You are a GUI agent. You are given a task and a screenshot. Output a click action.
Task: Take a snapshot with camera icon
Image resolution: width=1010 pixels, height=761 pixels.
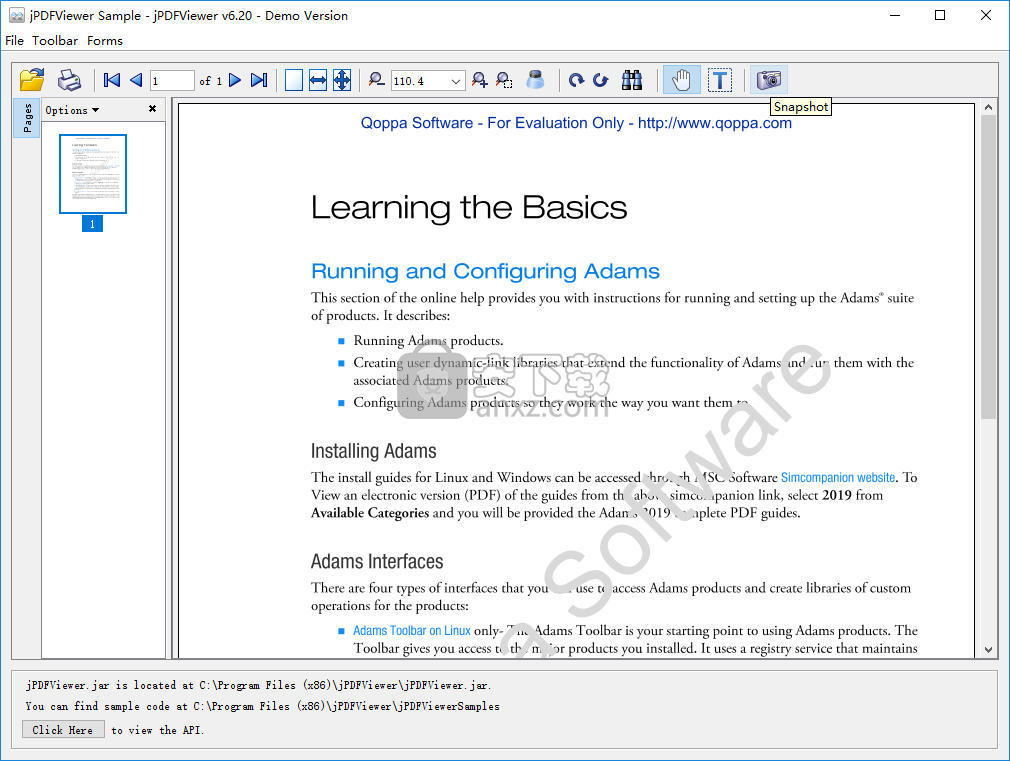(768, 80)
